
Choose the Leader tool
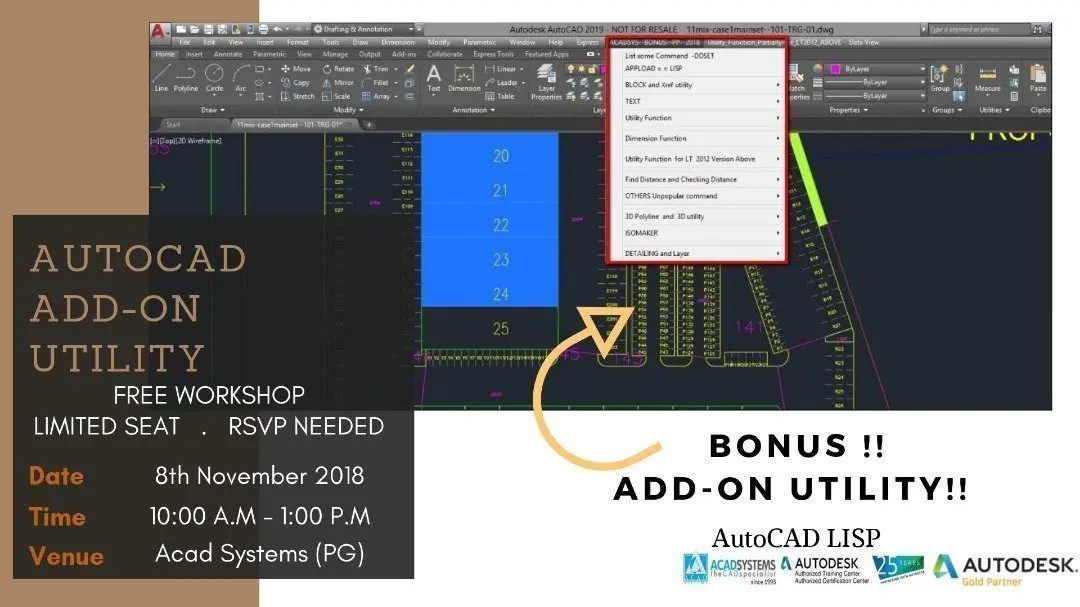point(501,83)
